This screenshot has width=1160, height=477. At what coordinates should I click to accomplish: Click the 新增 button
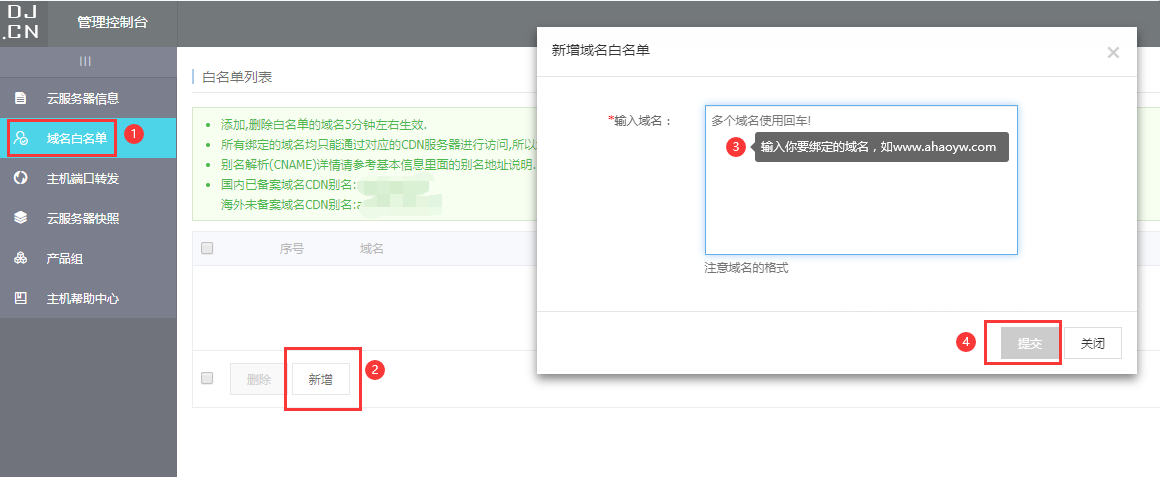[x=320, y=379]
